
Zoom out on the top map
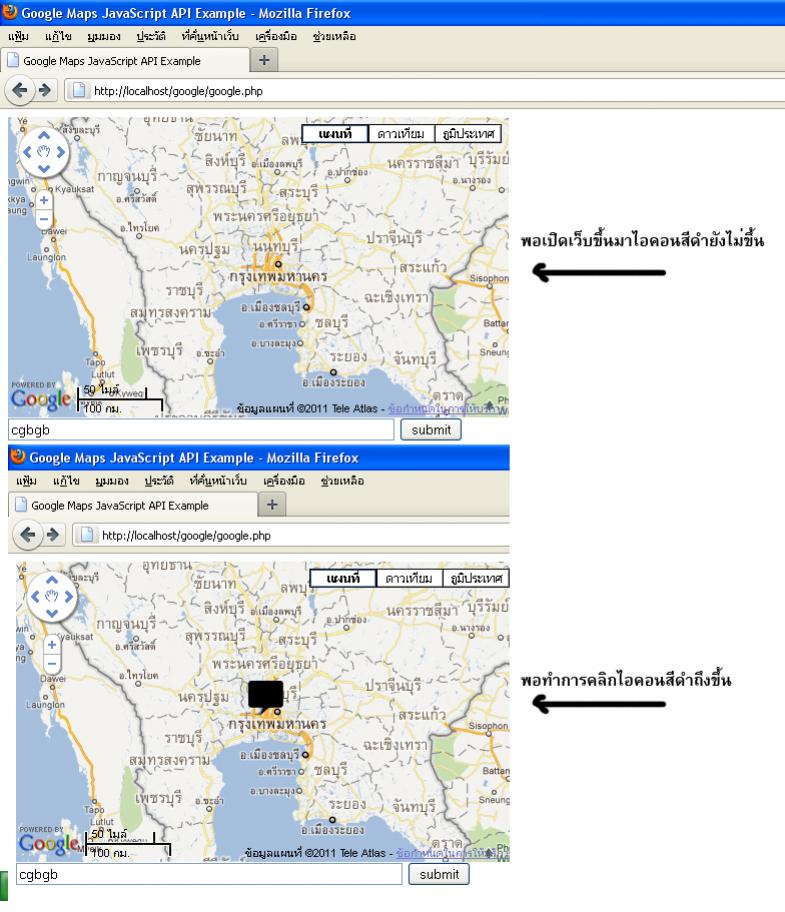pyautogui.click(x=44, y=219)
